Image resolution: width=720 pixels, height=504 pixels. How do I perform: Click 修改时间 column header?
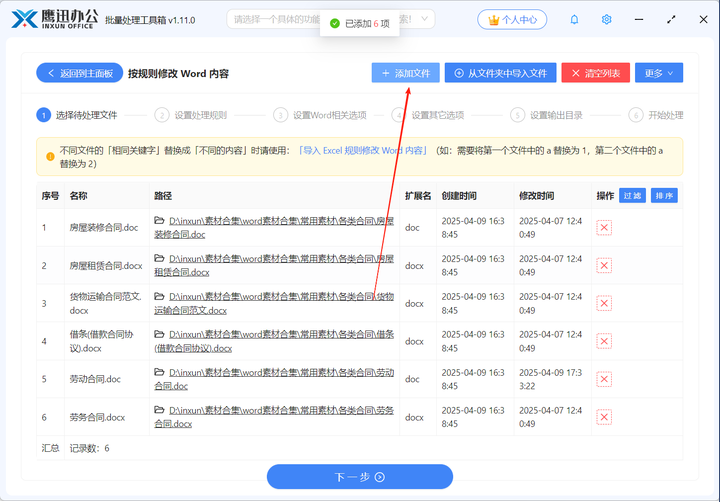point(536,196)
